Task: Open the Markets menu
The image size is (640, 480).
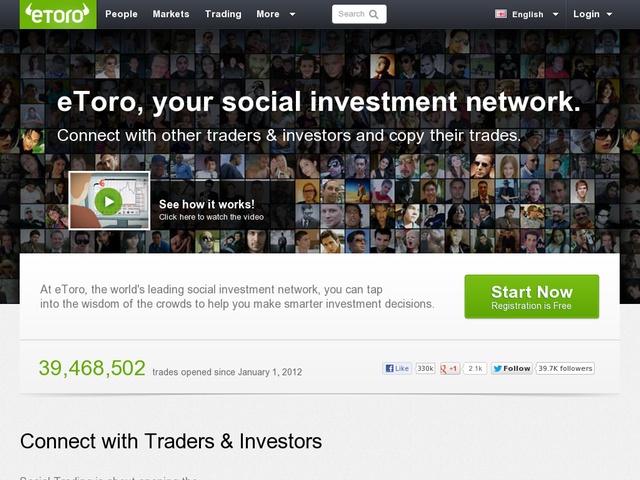Action: click(171, 14)
